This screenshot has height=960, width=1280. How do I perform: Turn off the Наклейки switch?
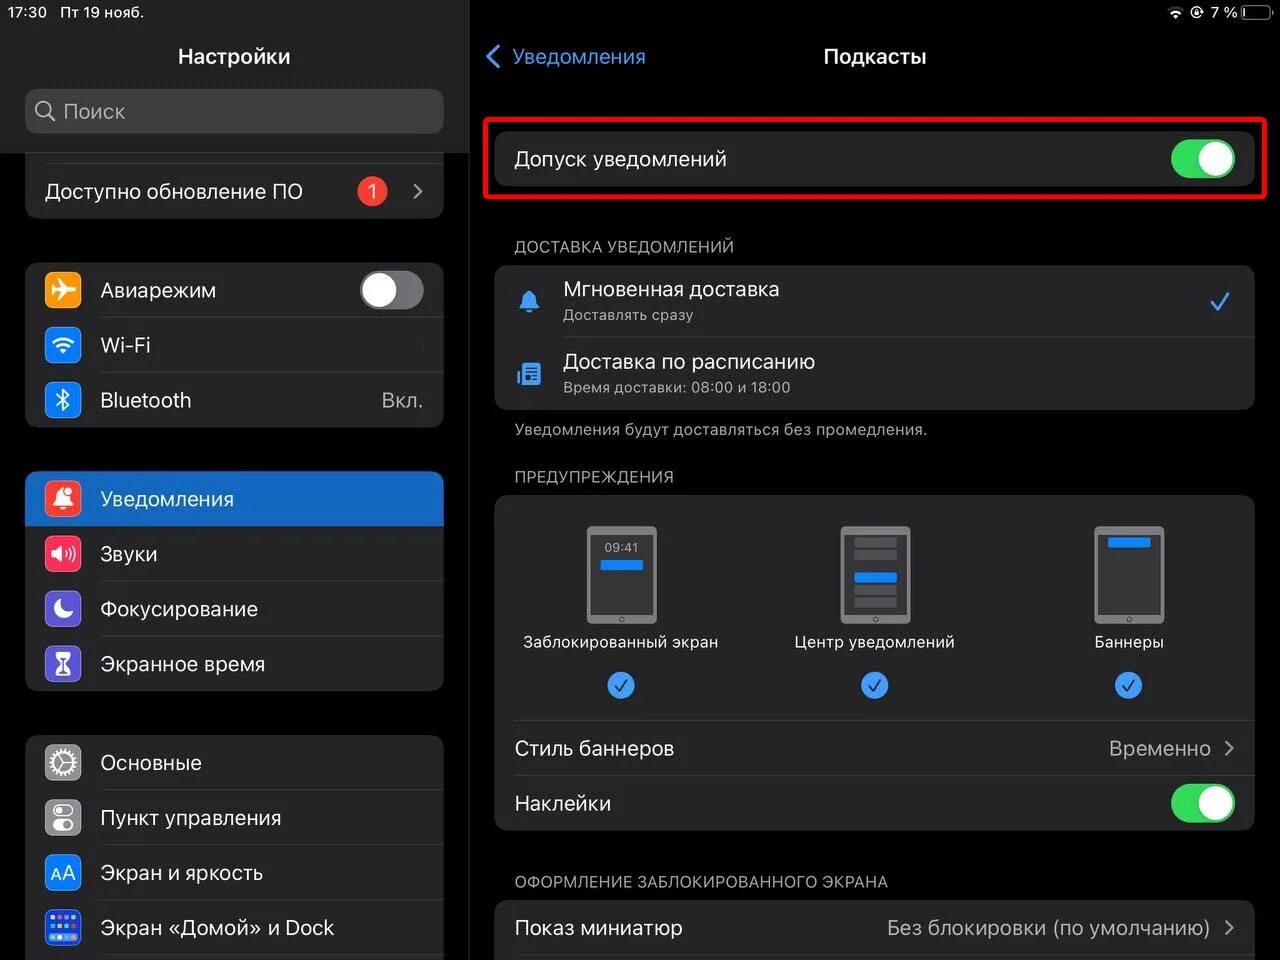click(1203, 803)
